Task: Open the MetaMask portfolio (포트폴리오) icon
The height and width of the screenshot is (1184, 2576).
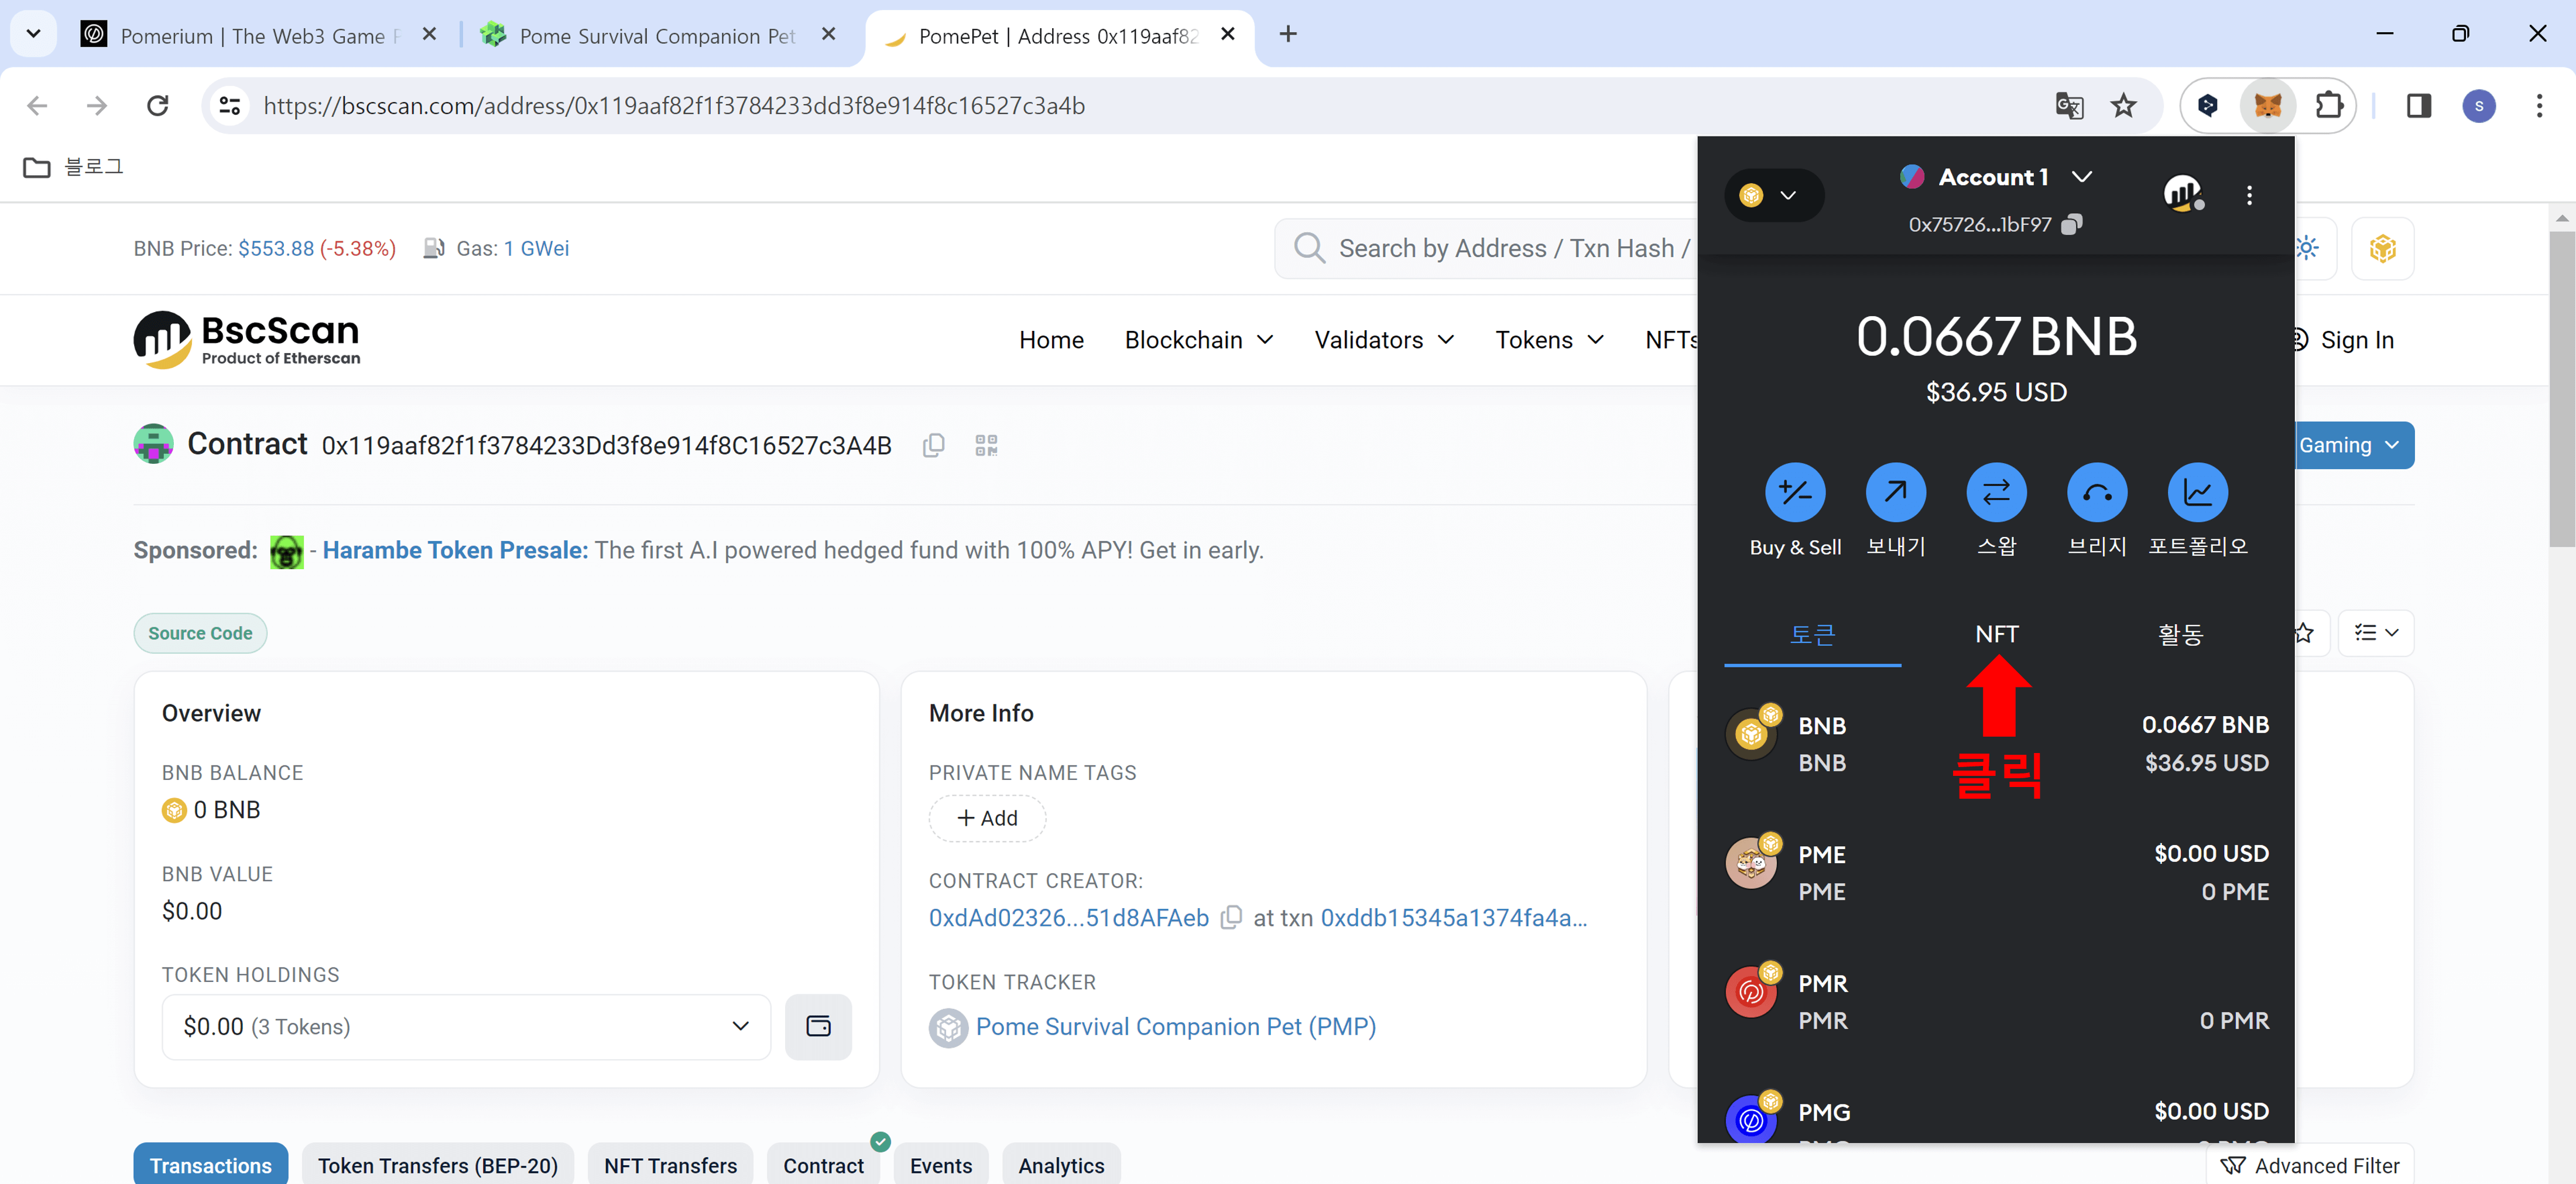Action: click(x=2197, y=492)
